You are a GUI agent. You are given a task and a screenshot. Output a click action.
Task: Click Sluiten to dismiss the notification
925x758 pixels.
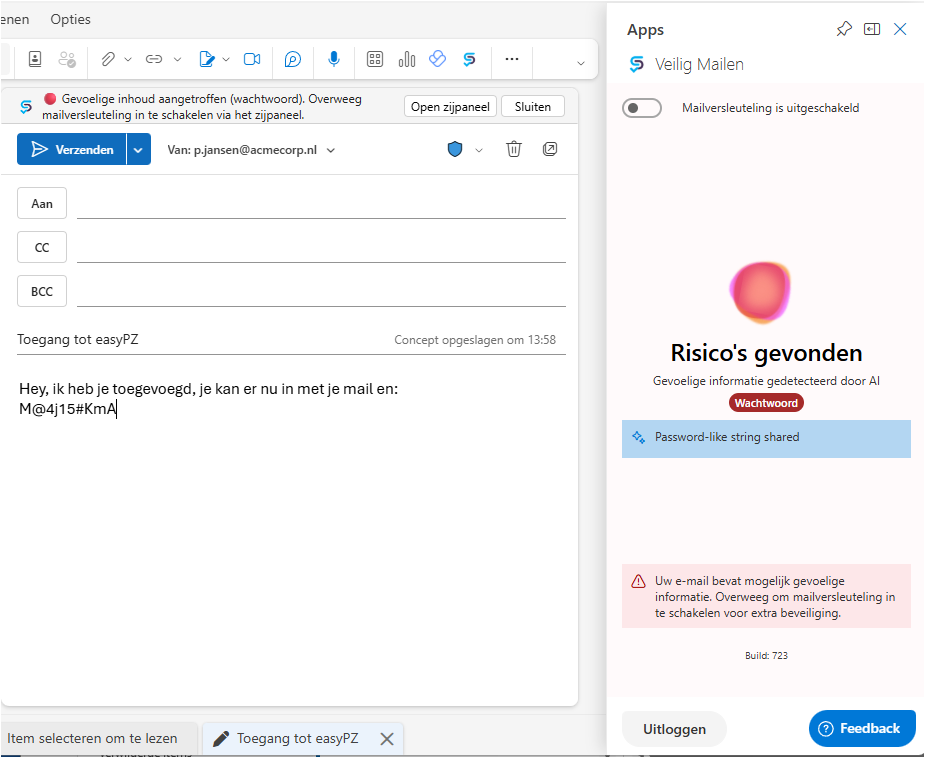coord(533,107)
